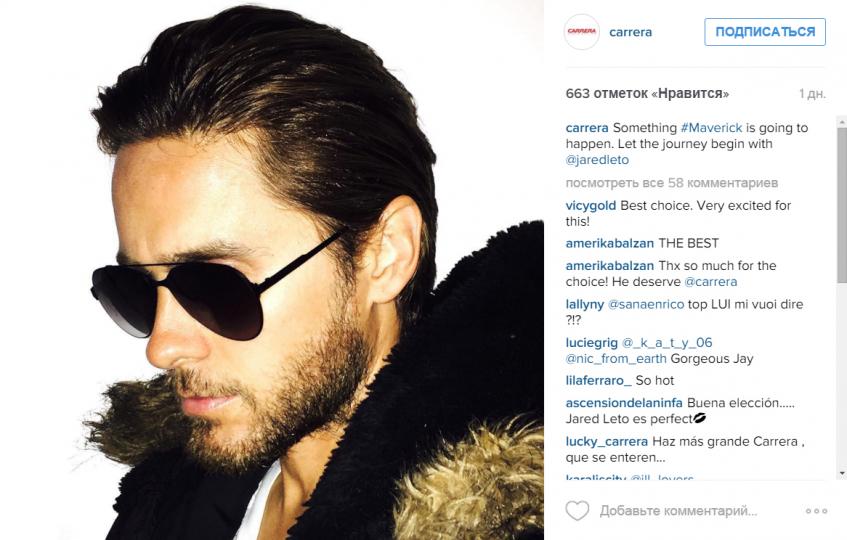Screen dimensions: 847x540
Task: Click the comments panel scrollbar
Action: (839, 200)
